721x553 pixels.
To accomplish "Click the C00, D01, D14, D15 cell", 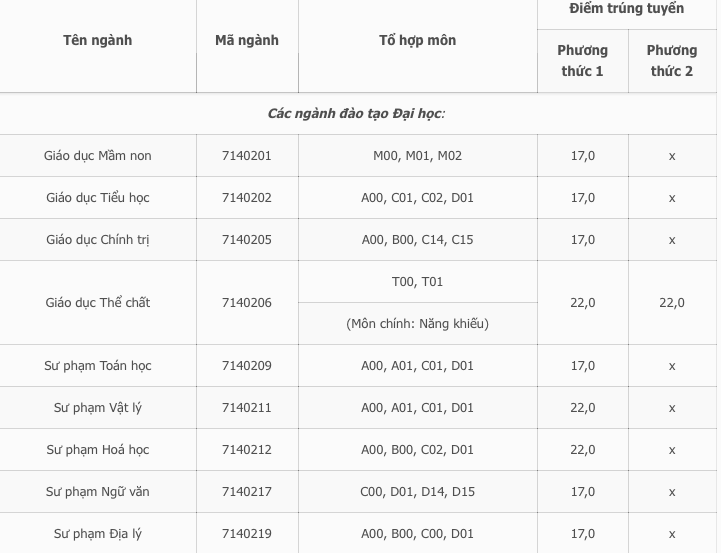I will (417, 492).
